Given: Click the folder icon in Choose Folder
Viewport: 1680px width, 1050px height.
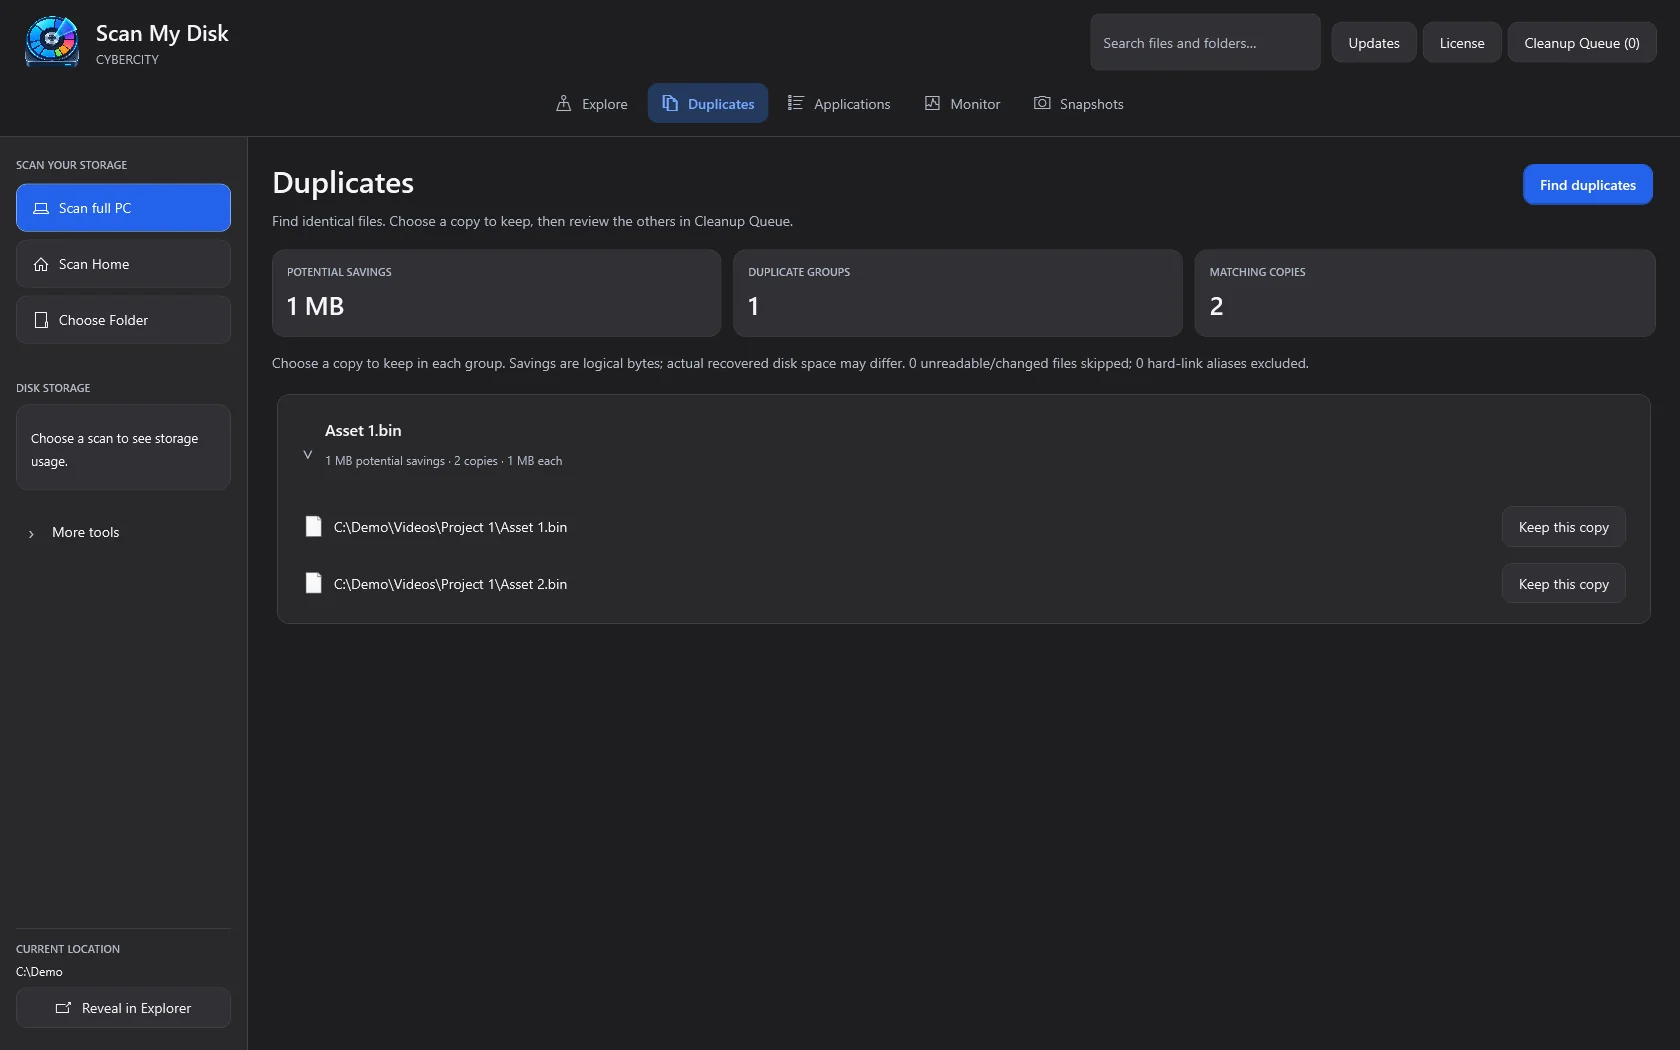Looking at the screenshot, I should pyautogui.click(x=41, y=320).
